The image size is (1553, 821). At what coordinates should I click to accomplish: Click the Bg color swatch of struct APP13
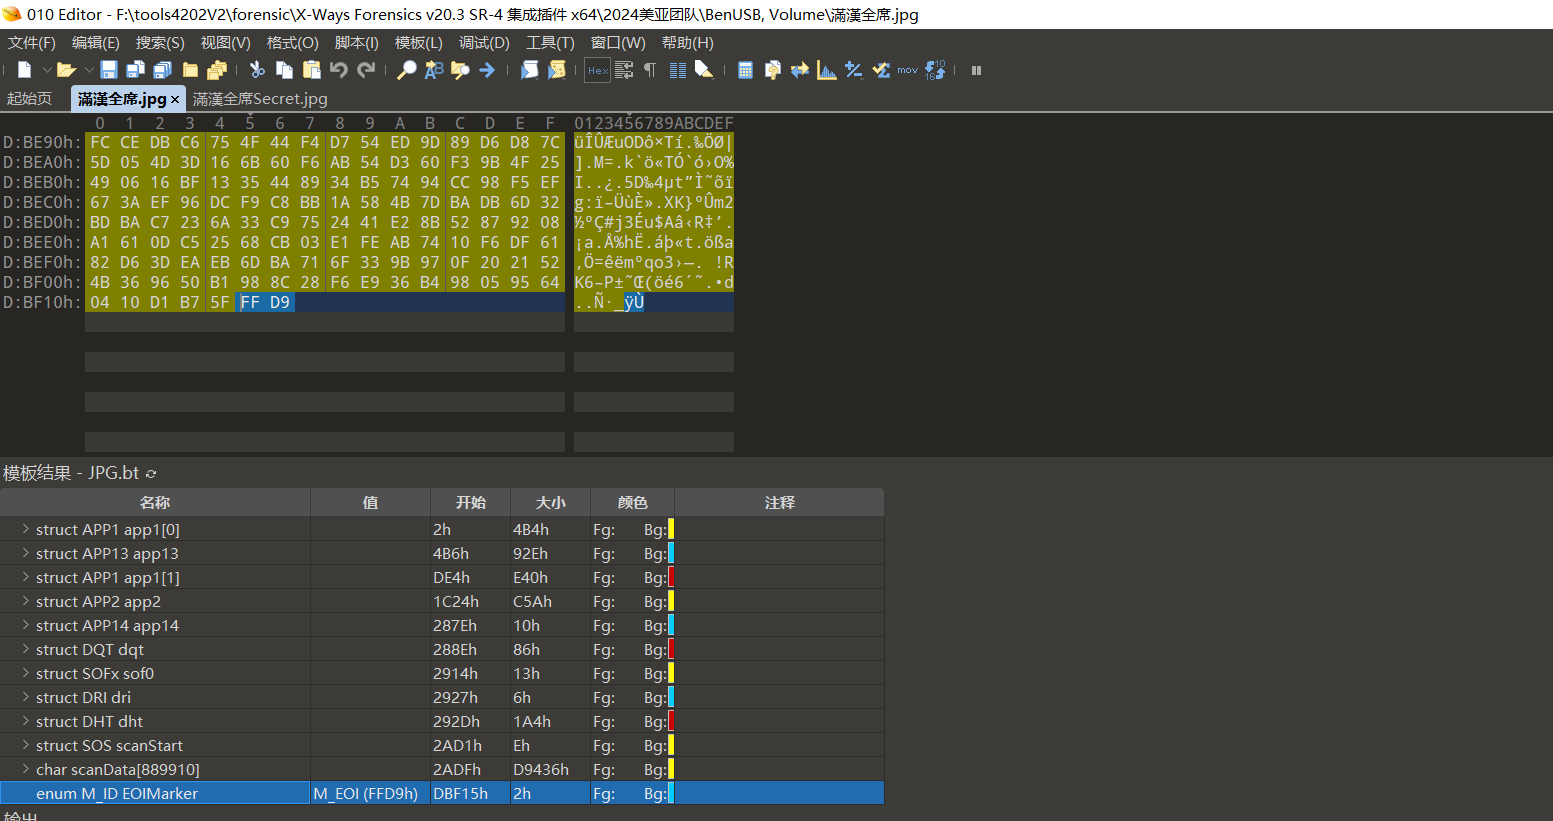coord(671,553)
